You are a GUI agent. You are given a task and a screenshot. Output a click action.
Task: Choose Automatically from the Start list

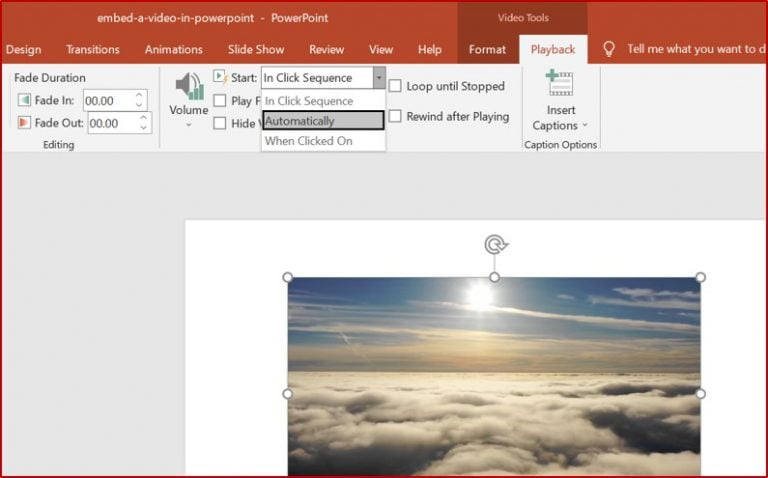[x=322, y=121]
